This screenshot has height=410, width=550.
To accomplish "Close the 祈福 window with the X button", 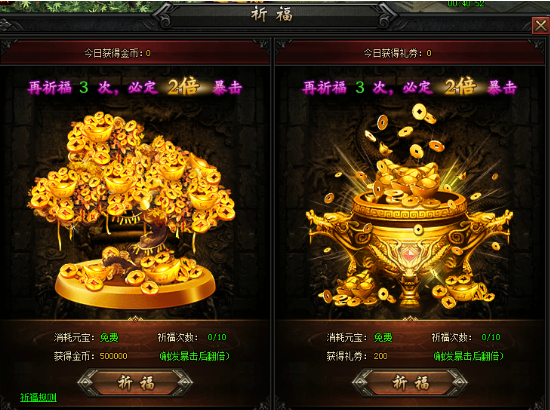I will tap(540, 26).
